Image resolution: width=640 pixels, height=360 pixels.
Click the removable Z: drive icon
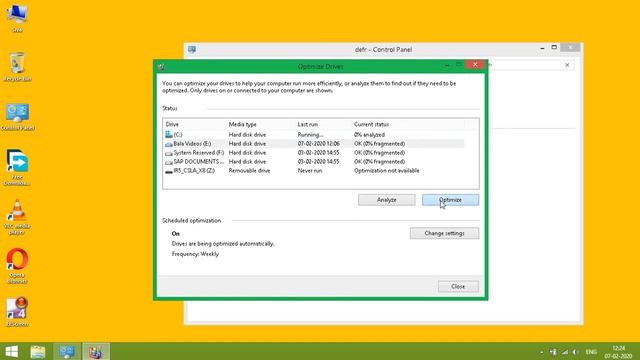point(169,171)
